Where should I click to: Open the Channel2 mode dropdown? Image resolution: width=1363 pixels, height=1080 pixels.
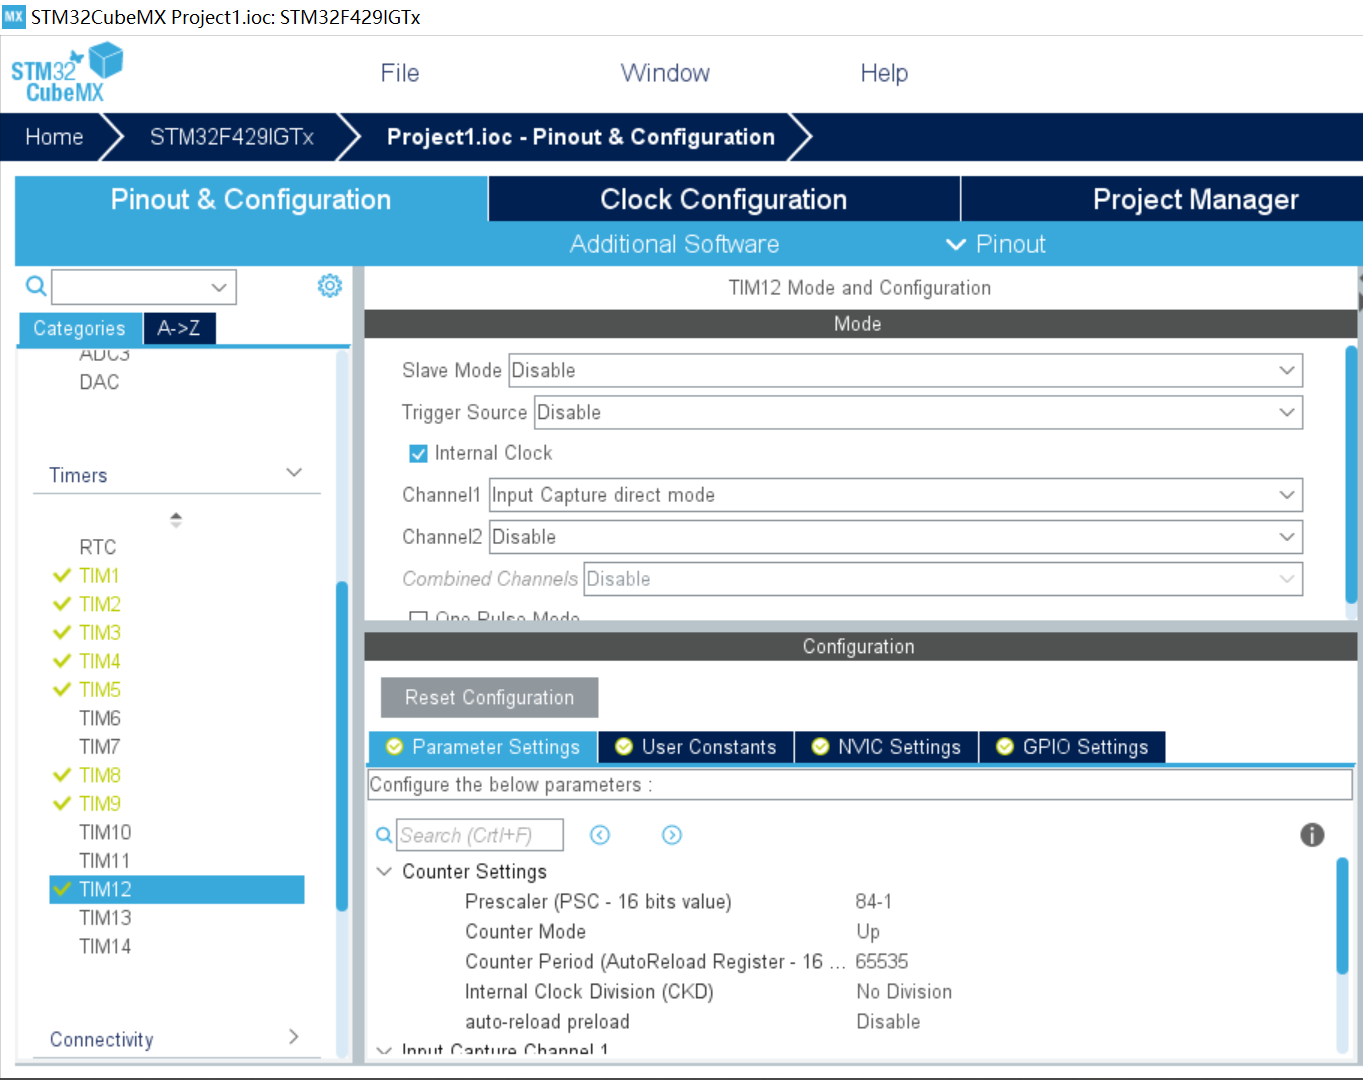pyautogui.click(x=895, y=537)
